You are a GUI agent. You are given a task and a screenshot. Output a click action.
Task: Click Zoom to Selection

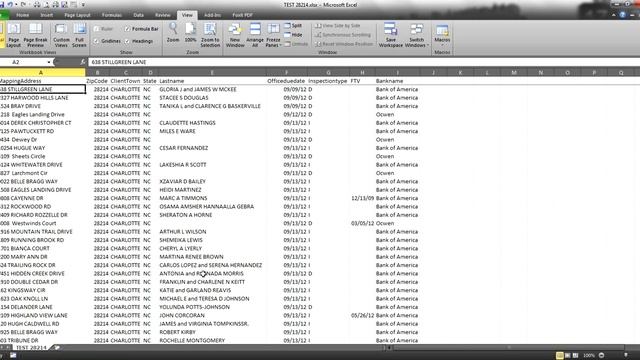tap(210, 35)
